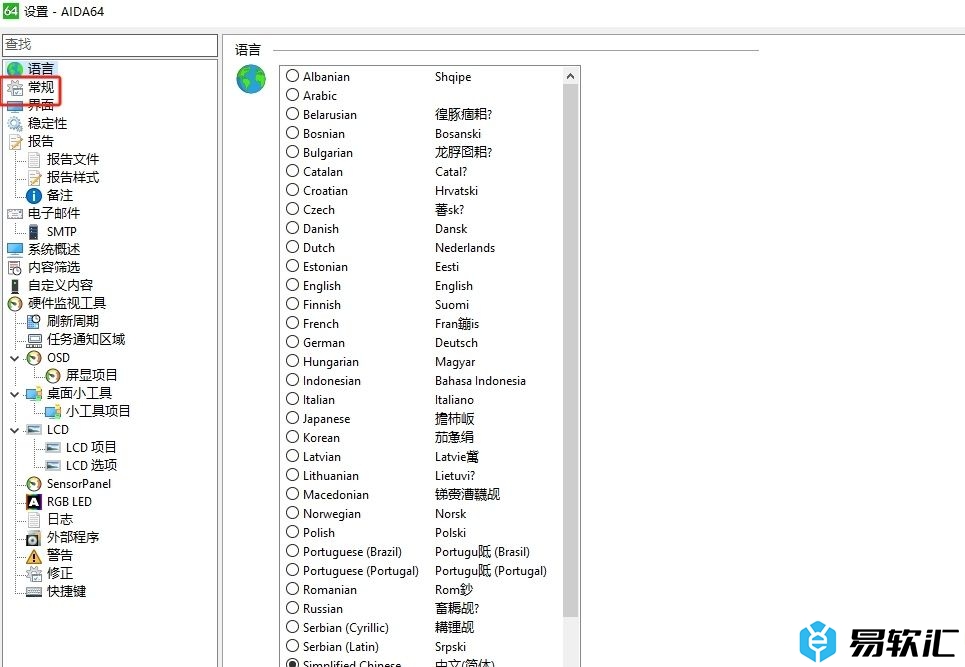Click the OSD gauge icon
The image size is (965, 667).
coord(34,357)
